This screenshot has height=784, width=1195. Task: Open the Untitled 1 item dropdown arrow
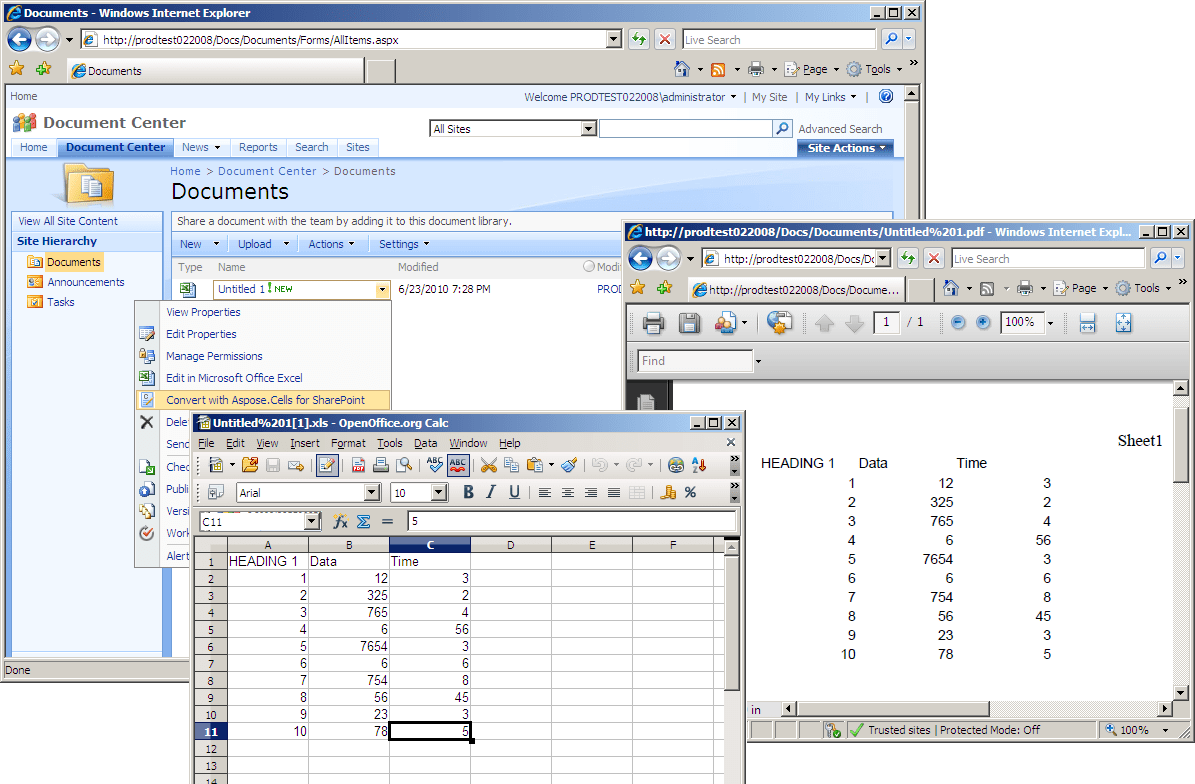[382, 290]
